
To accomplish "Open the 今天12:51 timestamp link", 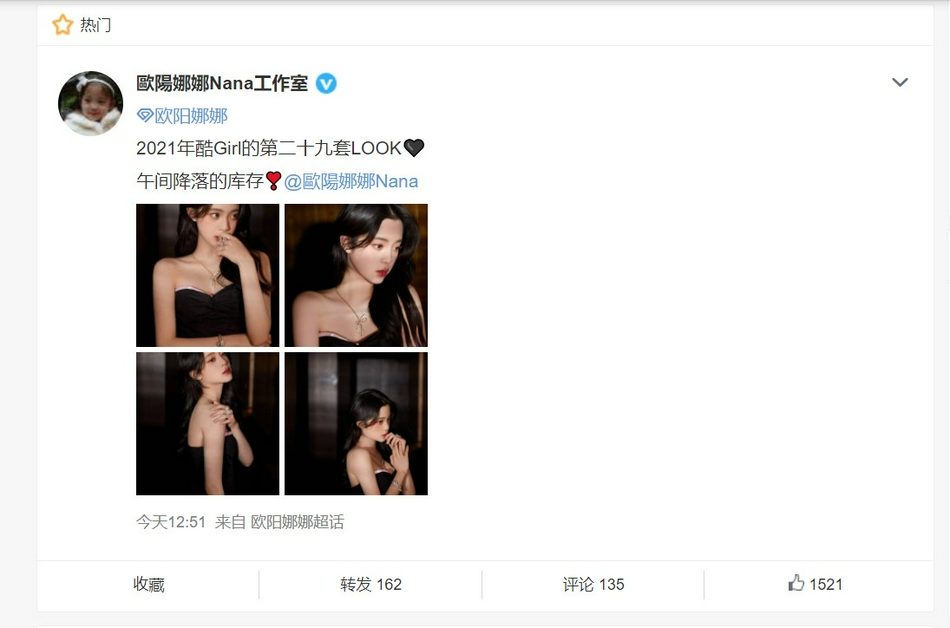I will 171,522.
